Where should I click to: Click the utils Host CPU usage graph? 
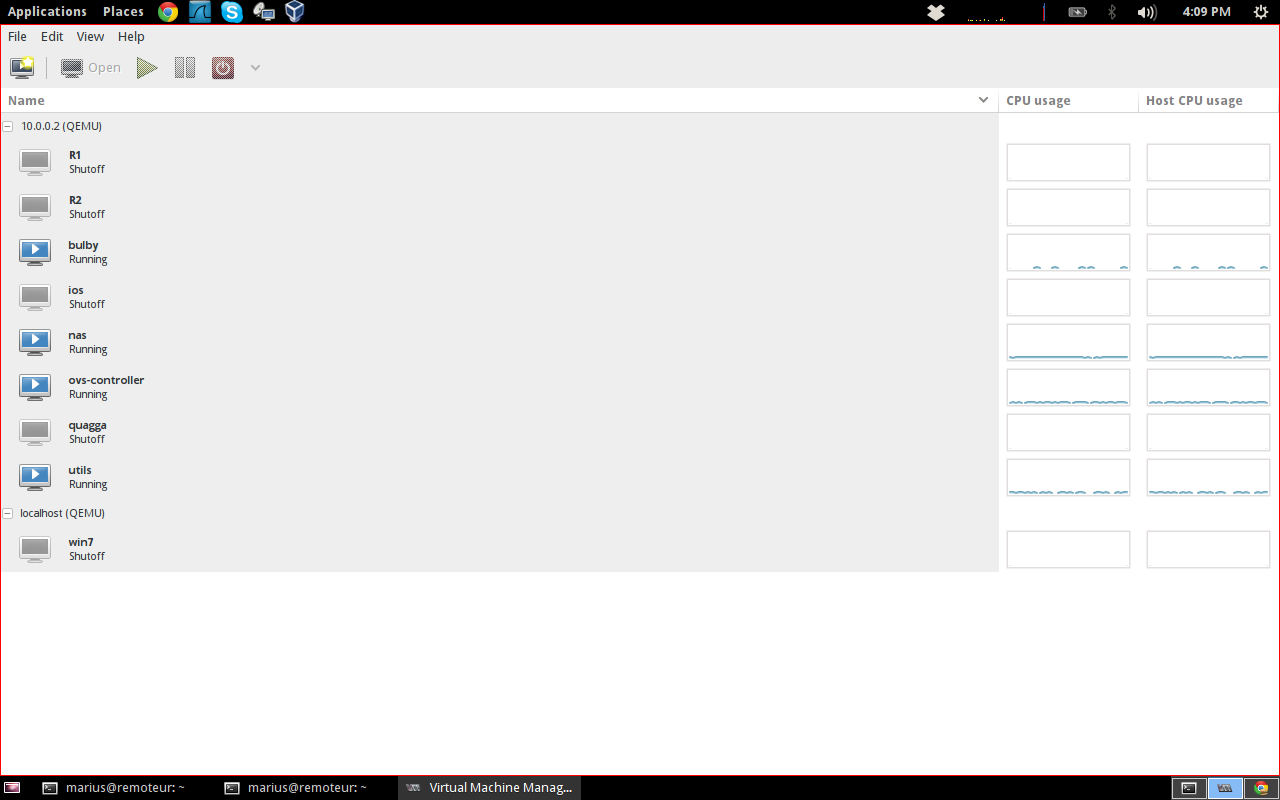pos(1208,477)
